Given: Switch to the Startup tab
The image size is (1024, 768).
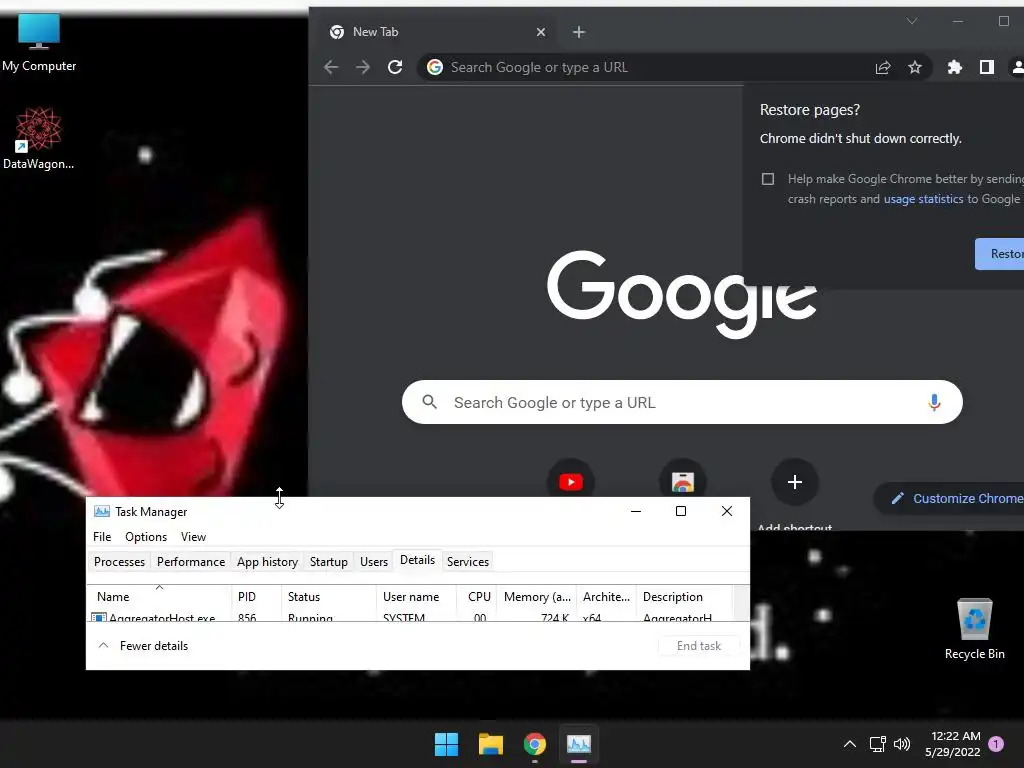Looking at the screenshot, I should pyautogui.click(x=328, y=562).
